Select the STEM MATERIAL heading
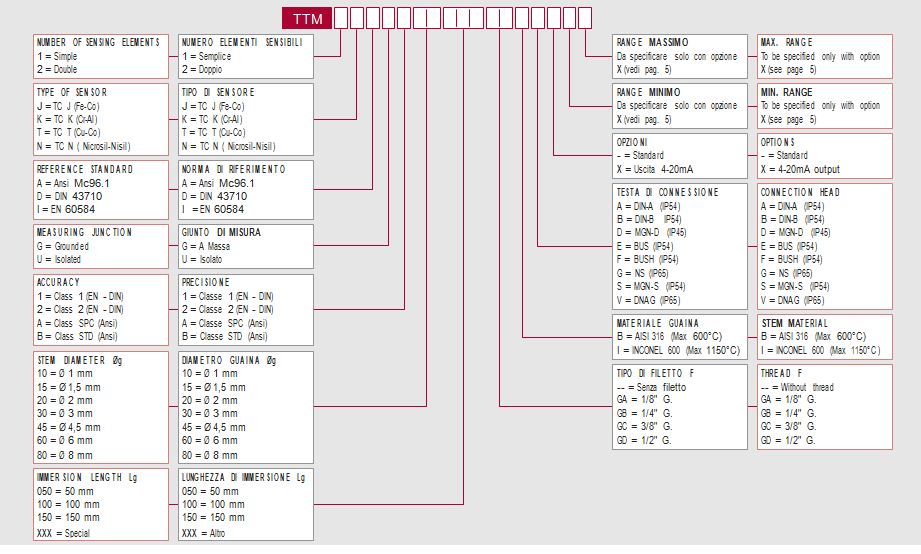Screen dimensions: 921x554 (794, 323)
